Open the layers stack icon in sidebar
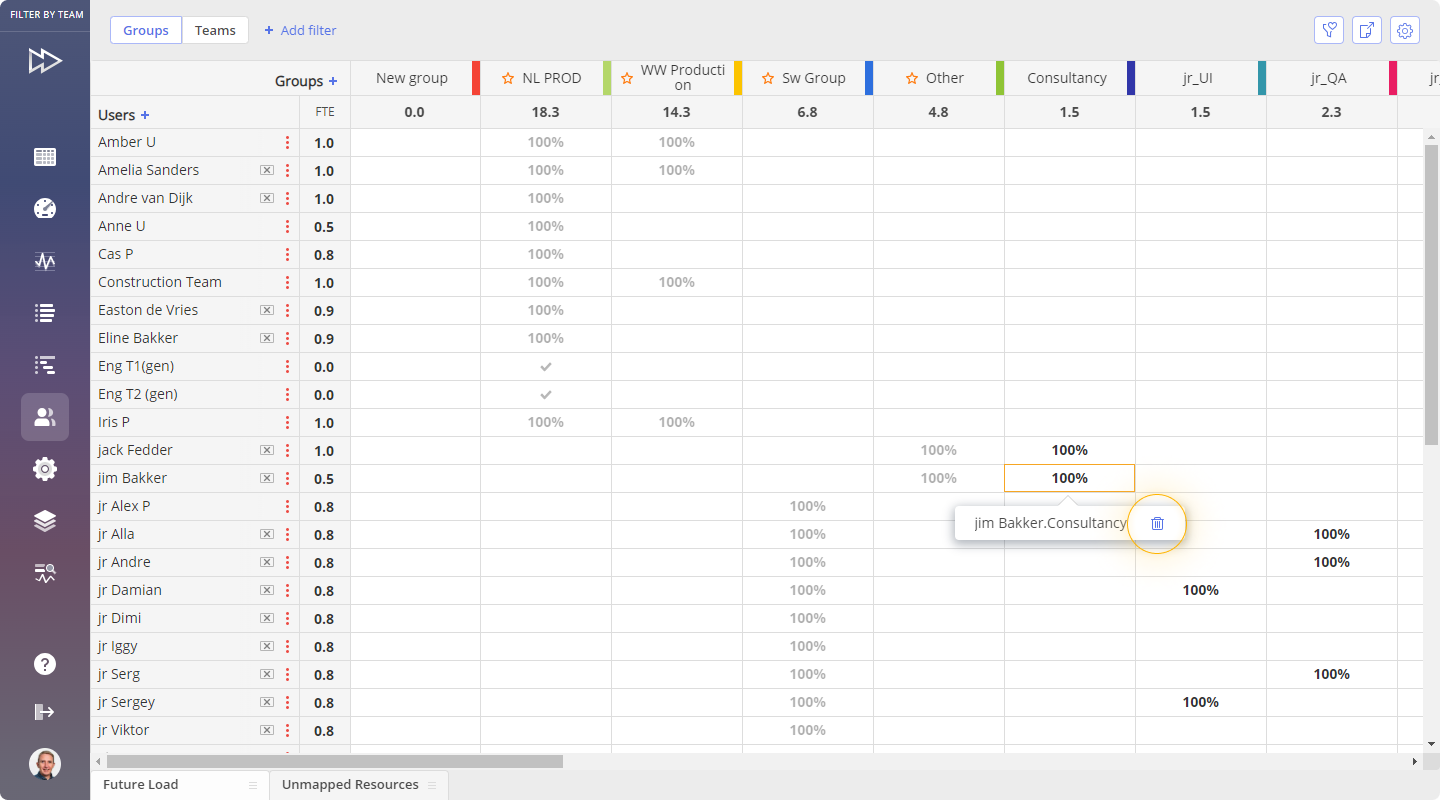The height and width of the screenshot is (800, 1440). tap(44, 521)
